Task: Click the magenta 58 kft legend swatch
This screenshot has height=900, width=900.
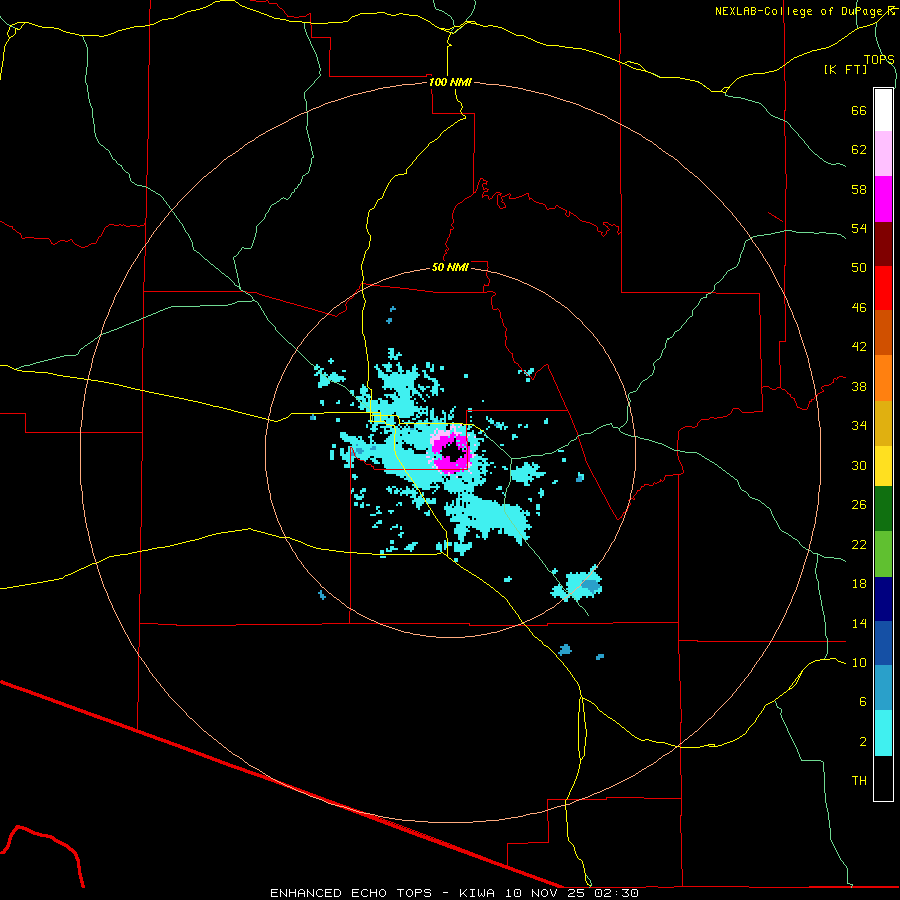Action: [x=883, y=199]
